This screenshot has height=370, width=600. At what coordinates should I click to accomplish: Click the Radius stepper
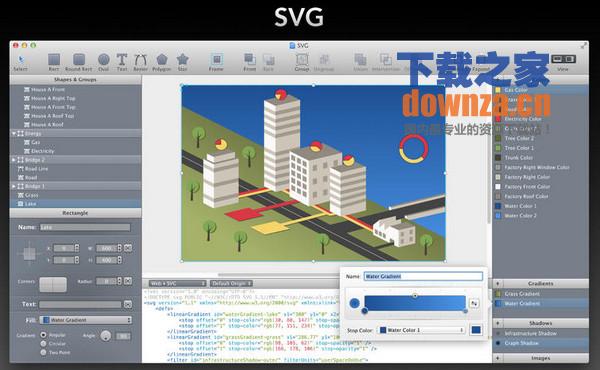[119, 281]
